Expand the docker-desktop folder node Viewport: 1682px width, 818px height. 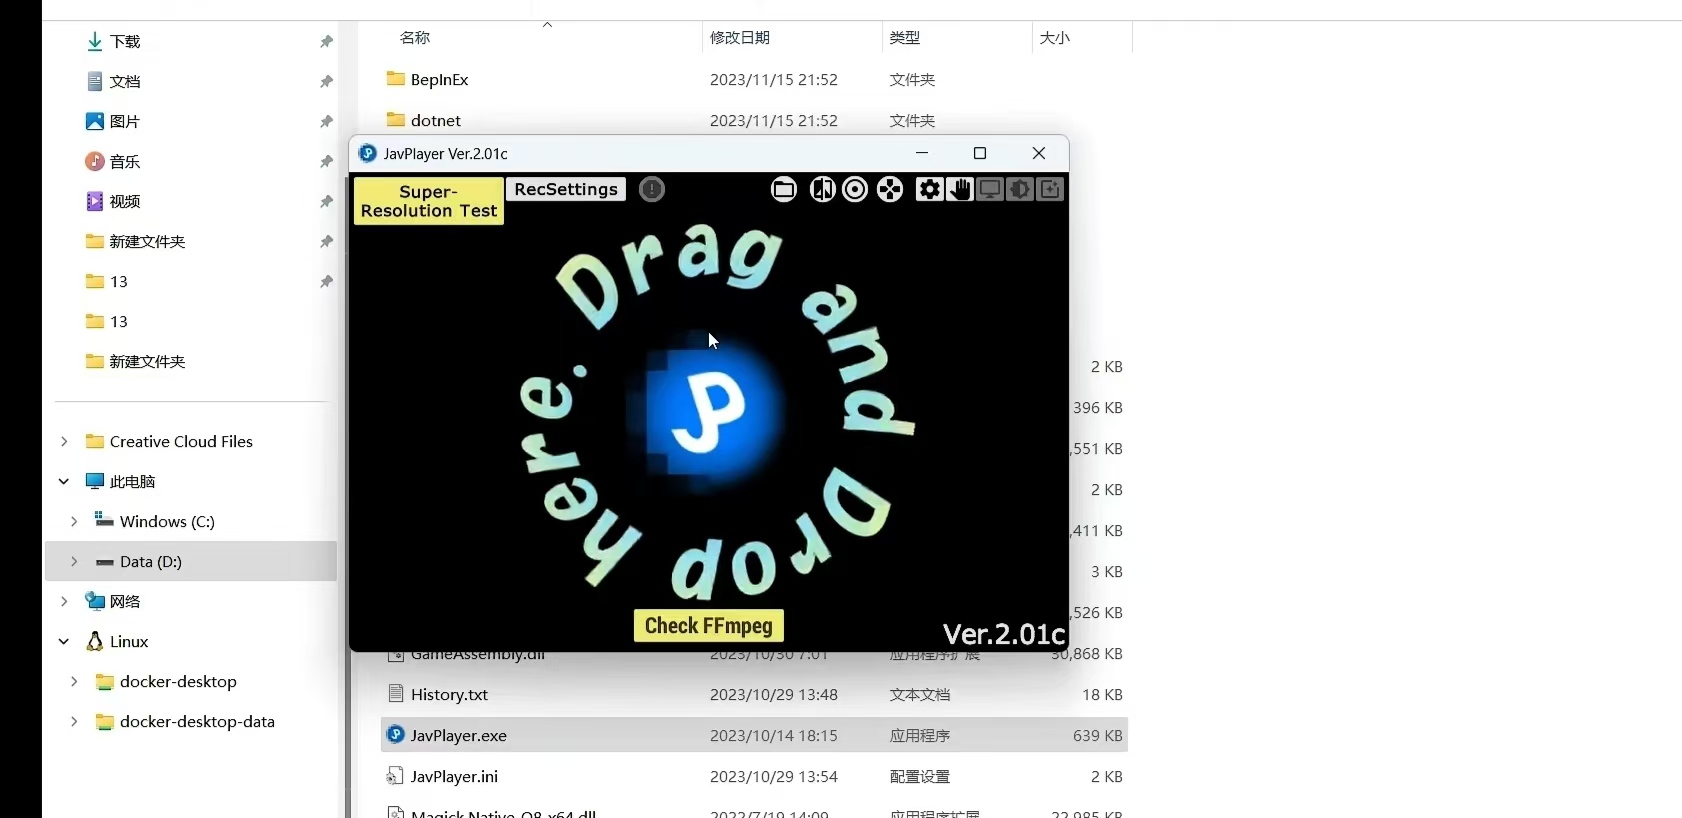[74, 681]
